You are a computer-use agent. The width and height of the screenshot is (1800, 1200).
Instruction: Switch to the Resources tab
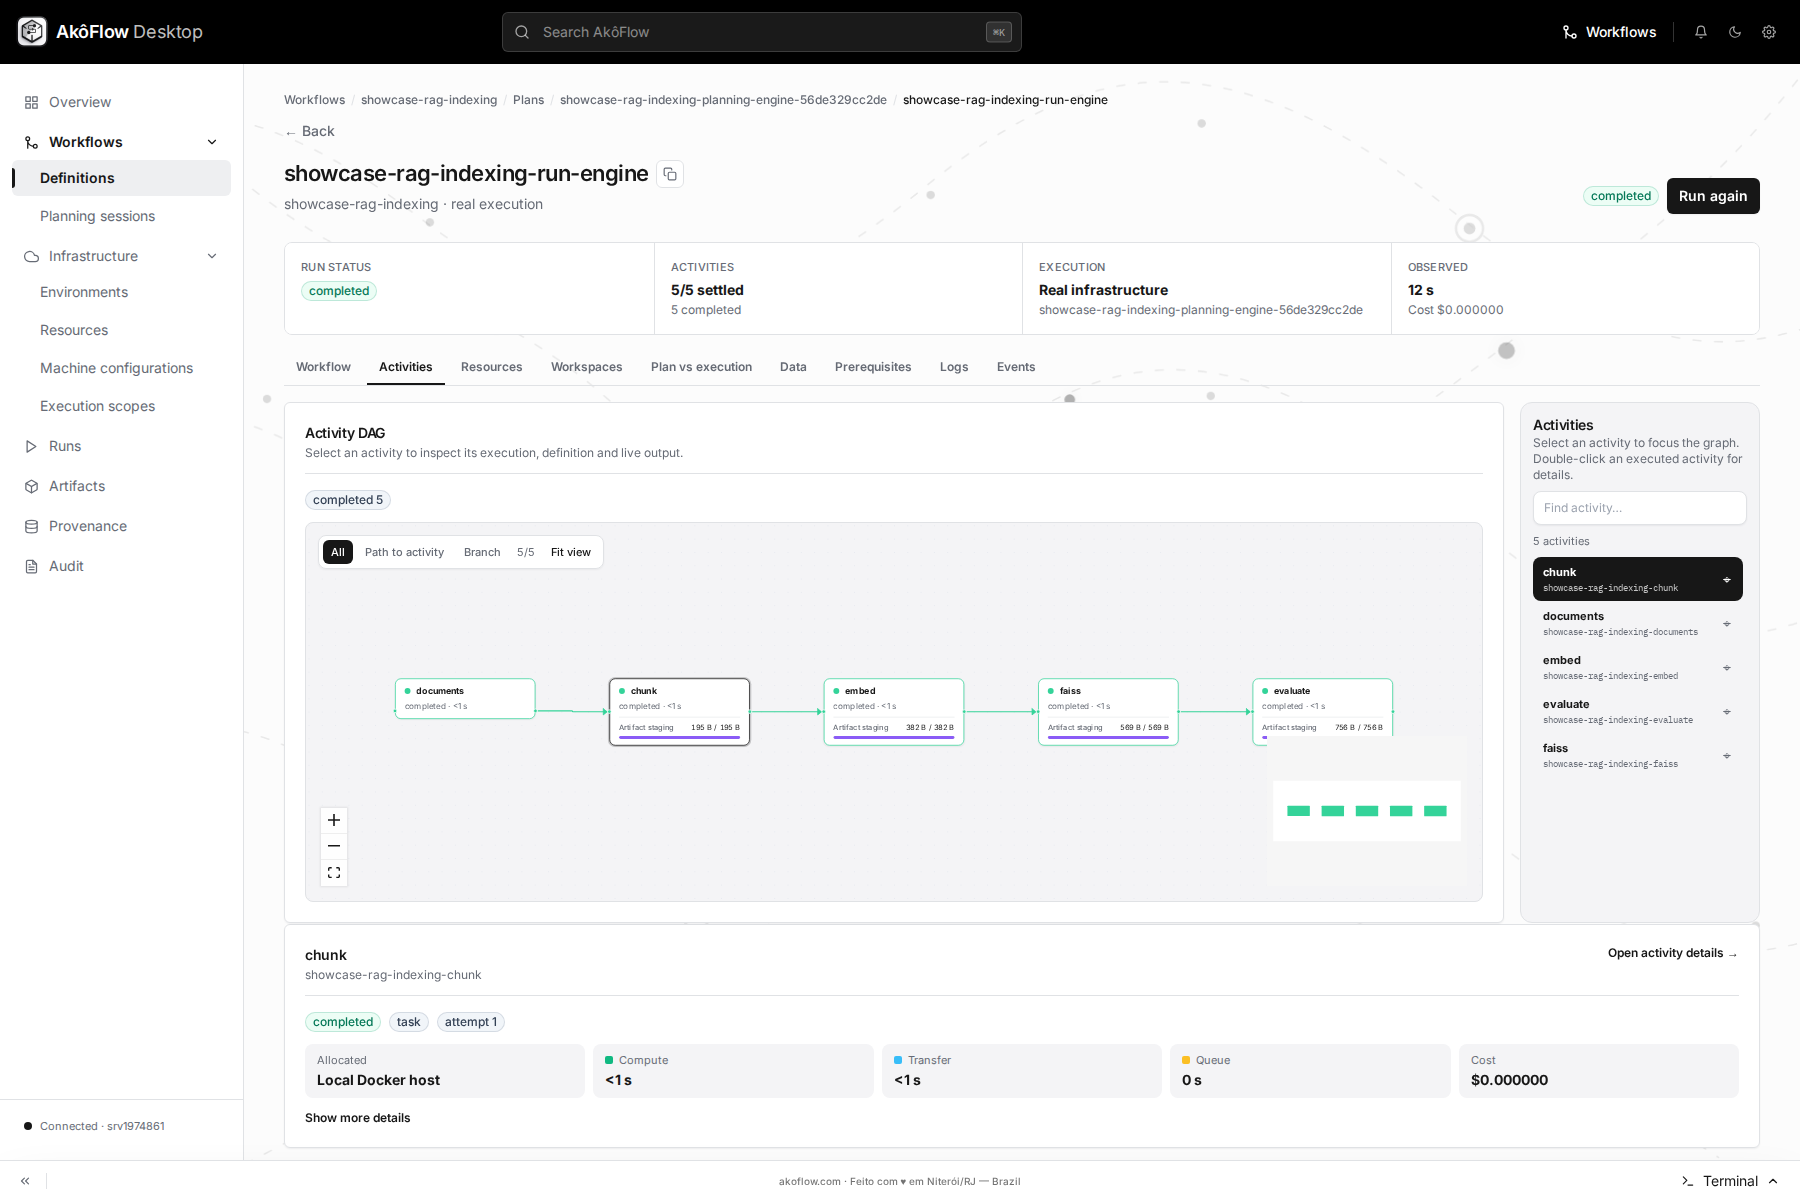[491, 367]
